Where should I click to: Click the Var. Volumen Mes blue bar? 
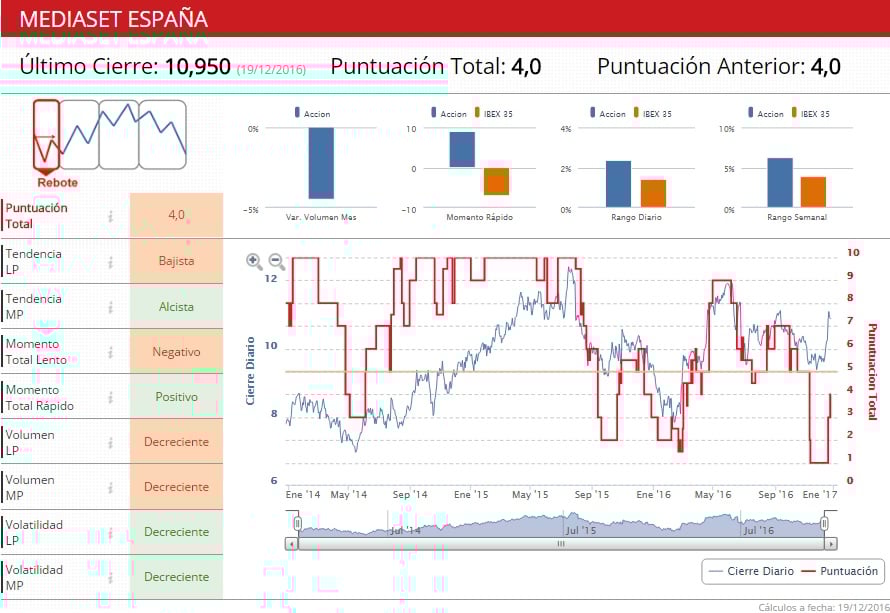(x=321, y=163)
